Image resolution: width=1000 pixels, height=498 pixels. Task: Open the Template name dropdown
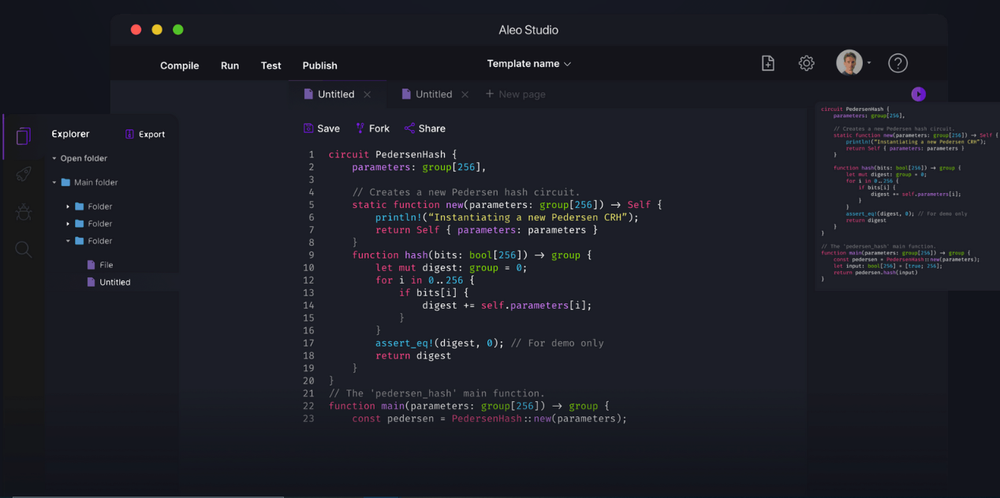pos(529,64)
